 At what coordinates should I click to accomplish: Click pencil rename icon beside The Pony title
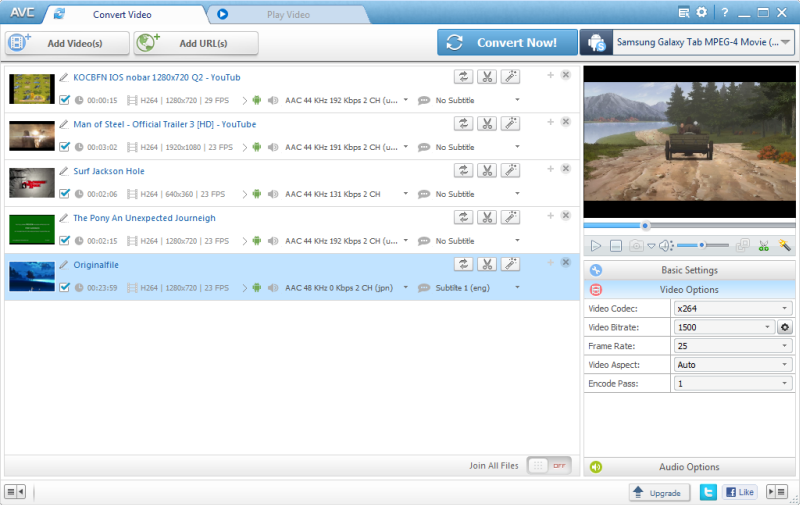tap(64, 217)
